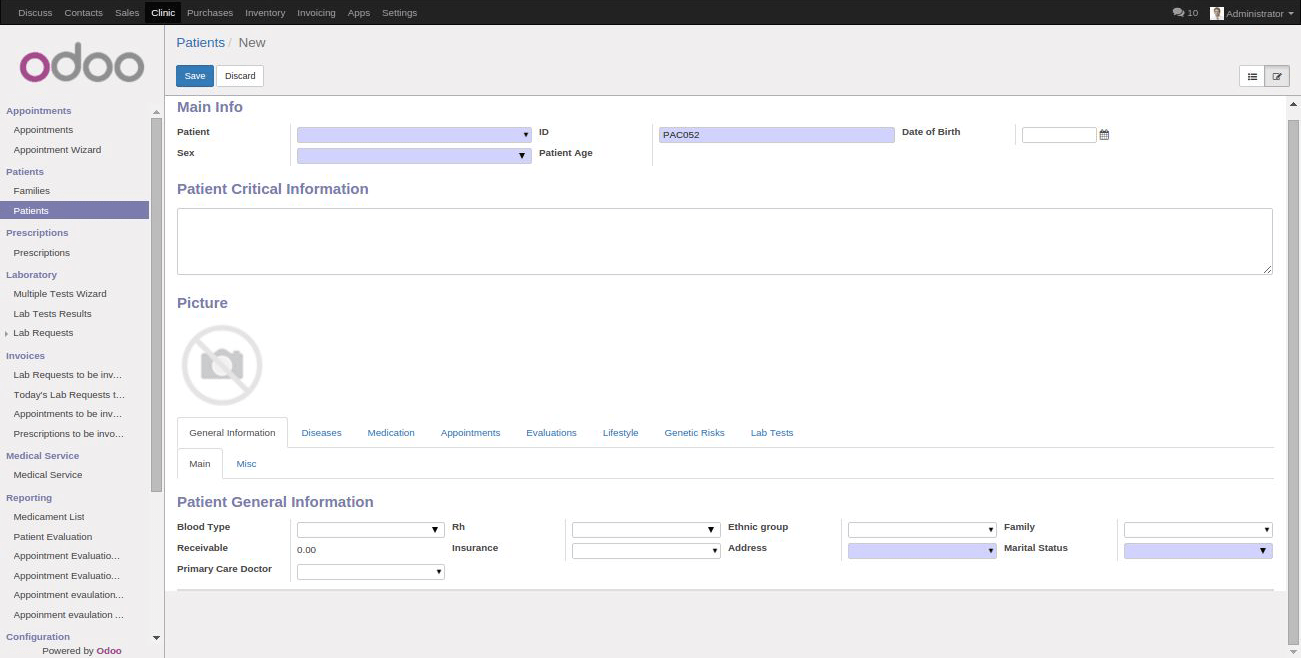
Task: Switch to the Appointments tab
Action: [x=470, y=433]
